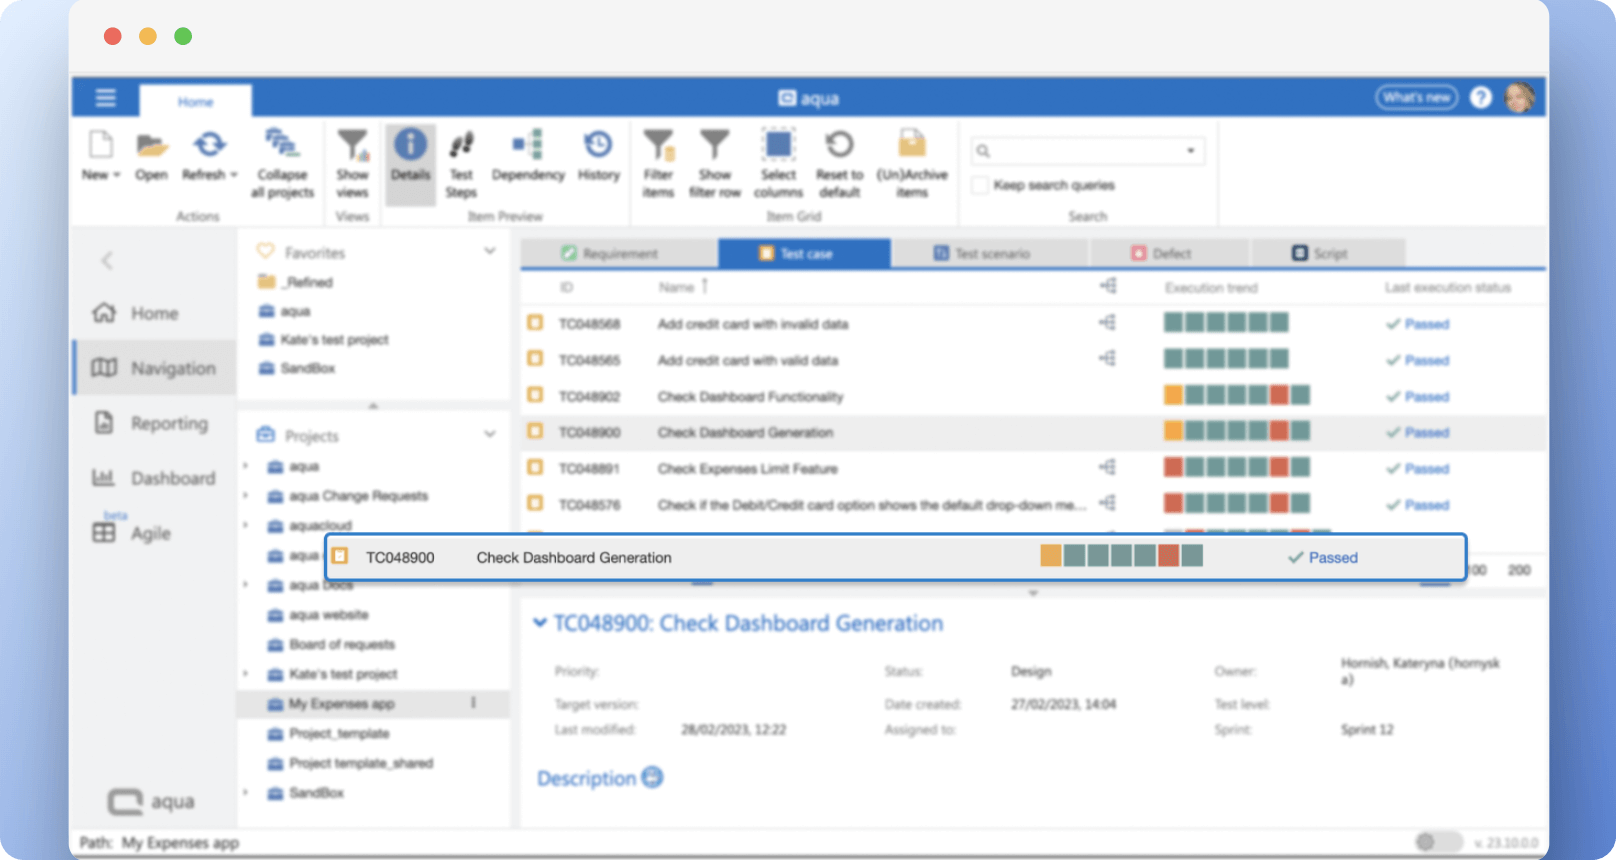This screenshot has height=860, width=1616.
Task: Click the dependency icon for TC048891
Action: [1107, 467]
